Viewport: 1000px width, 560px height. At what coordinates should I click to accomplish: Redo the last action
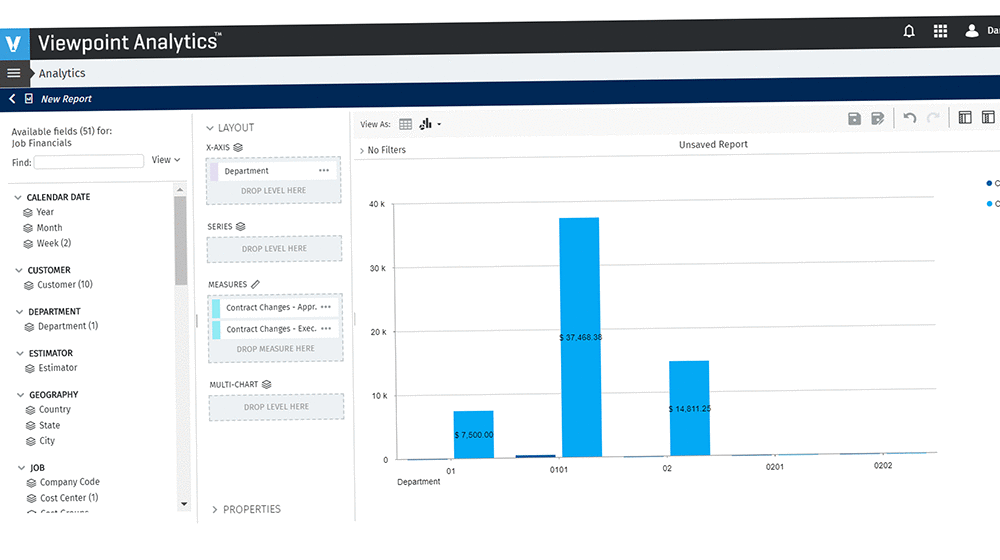pos(933,117)
